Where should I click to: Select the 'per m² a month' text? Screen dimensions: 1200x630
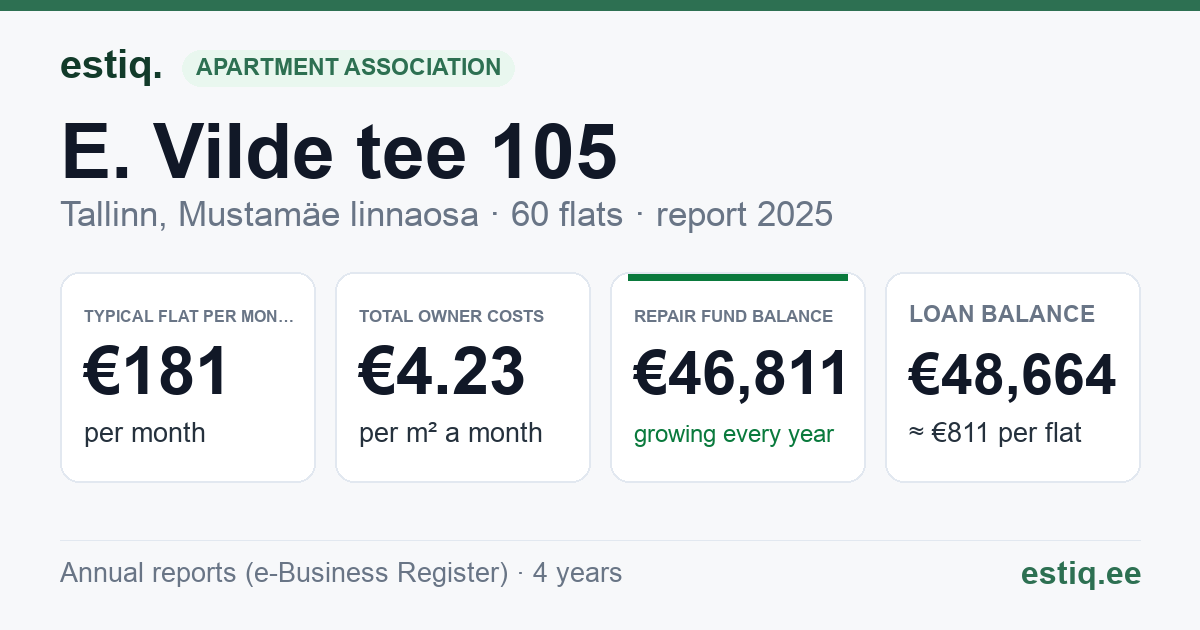451,433
